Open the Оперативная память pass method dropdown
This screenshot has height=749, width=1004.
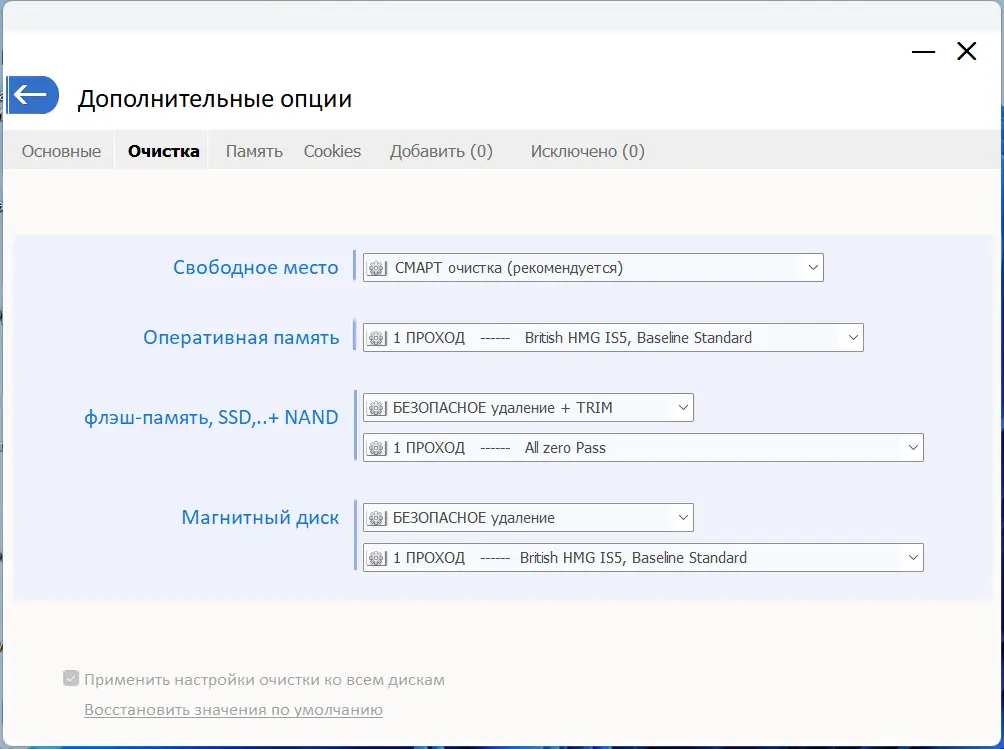[852, 338]
